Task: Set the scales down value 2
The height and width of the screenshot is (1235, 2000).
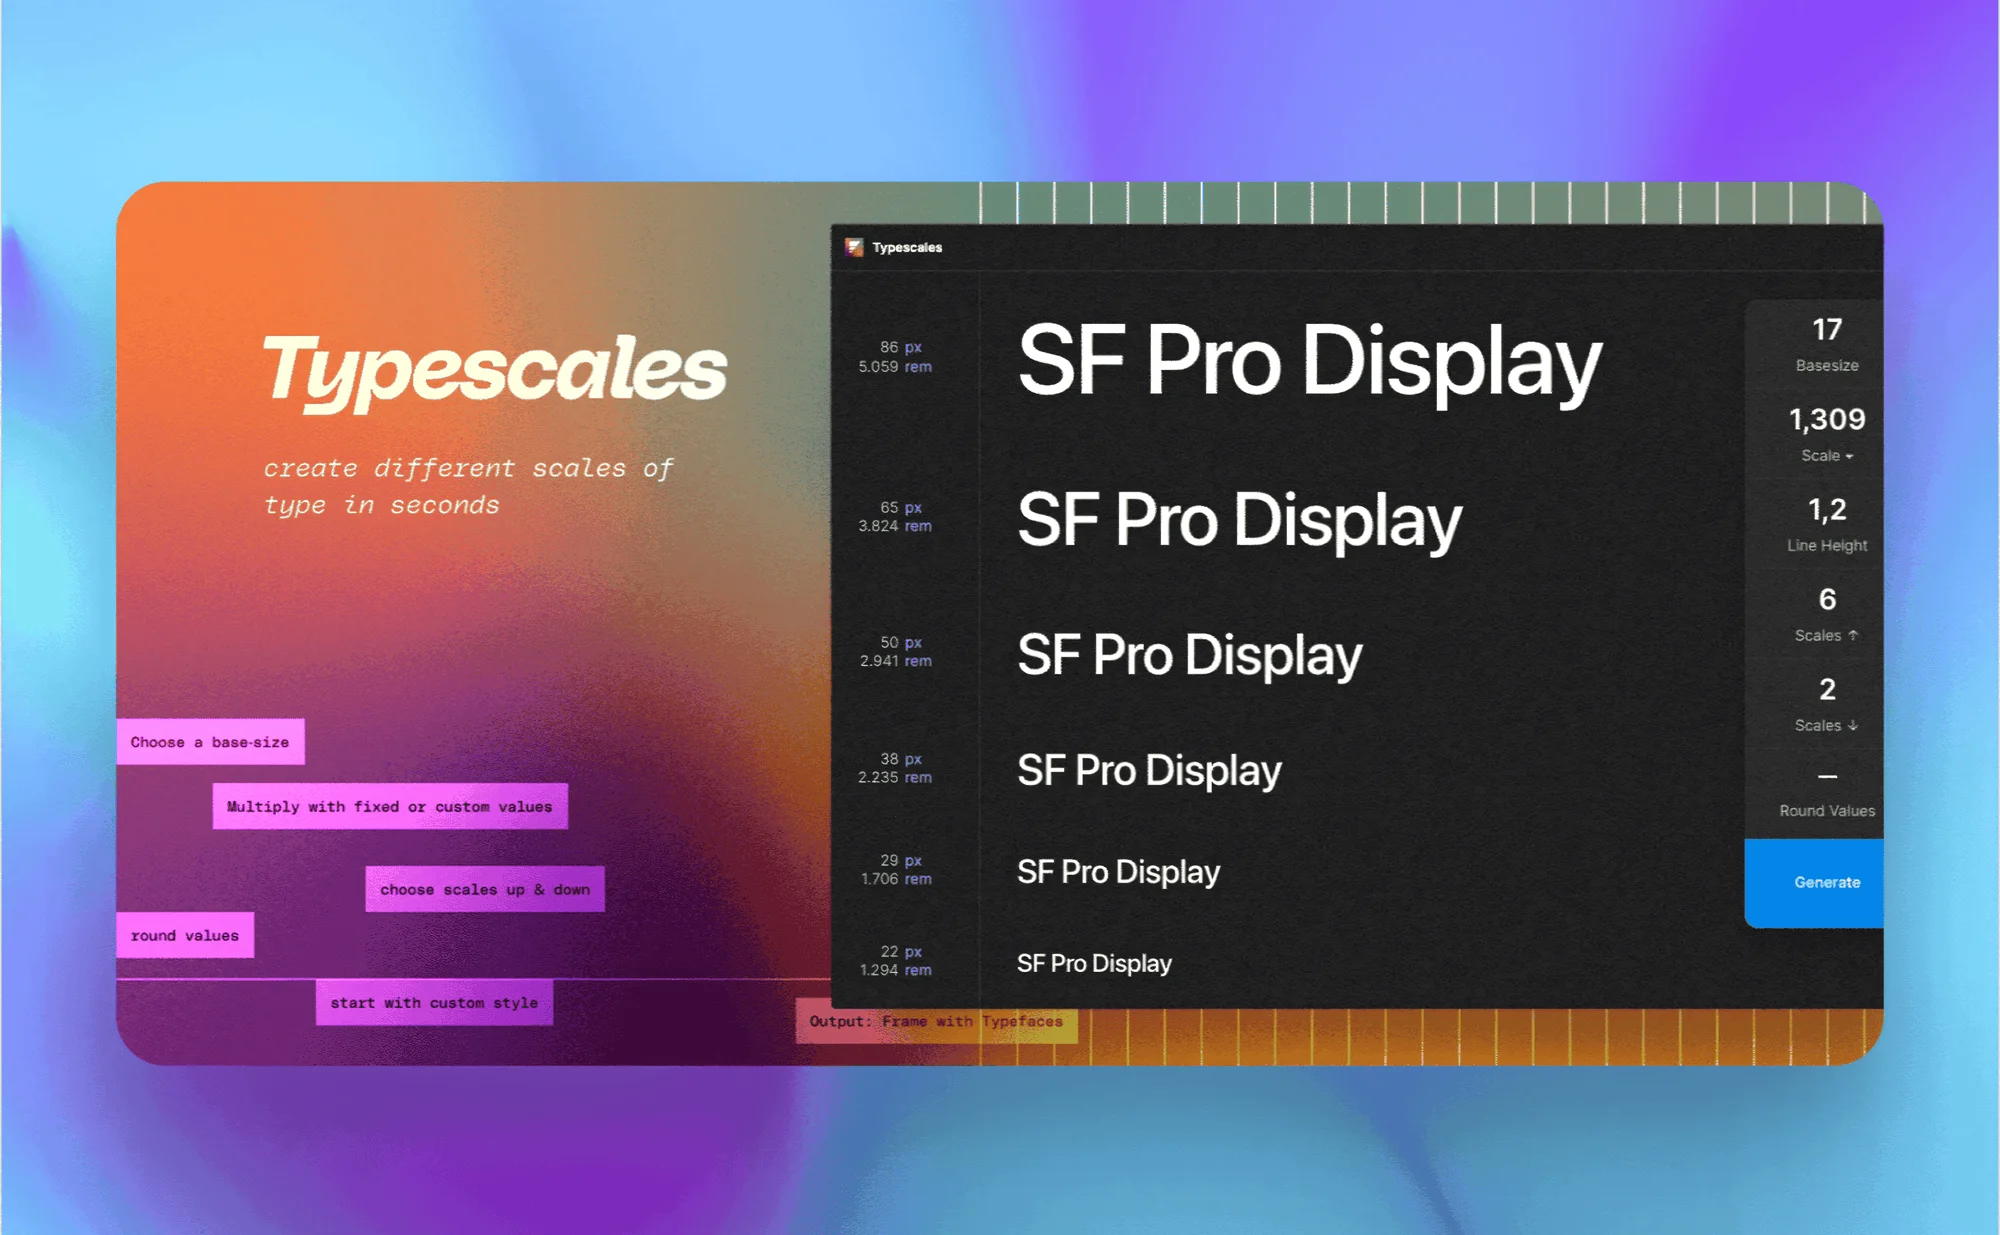Action: coord(1827,689)
